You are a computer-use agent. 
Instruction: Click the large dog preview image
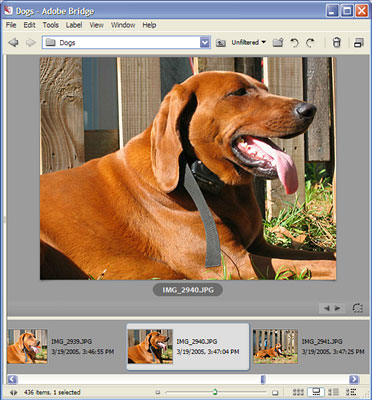tap(188, 168)
